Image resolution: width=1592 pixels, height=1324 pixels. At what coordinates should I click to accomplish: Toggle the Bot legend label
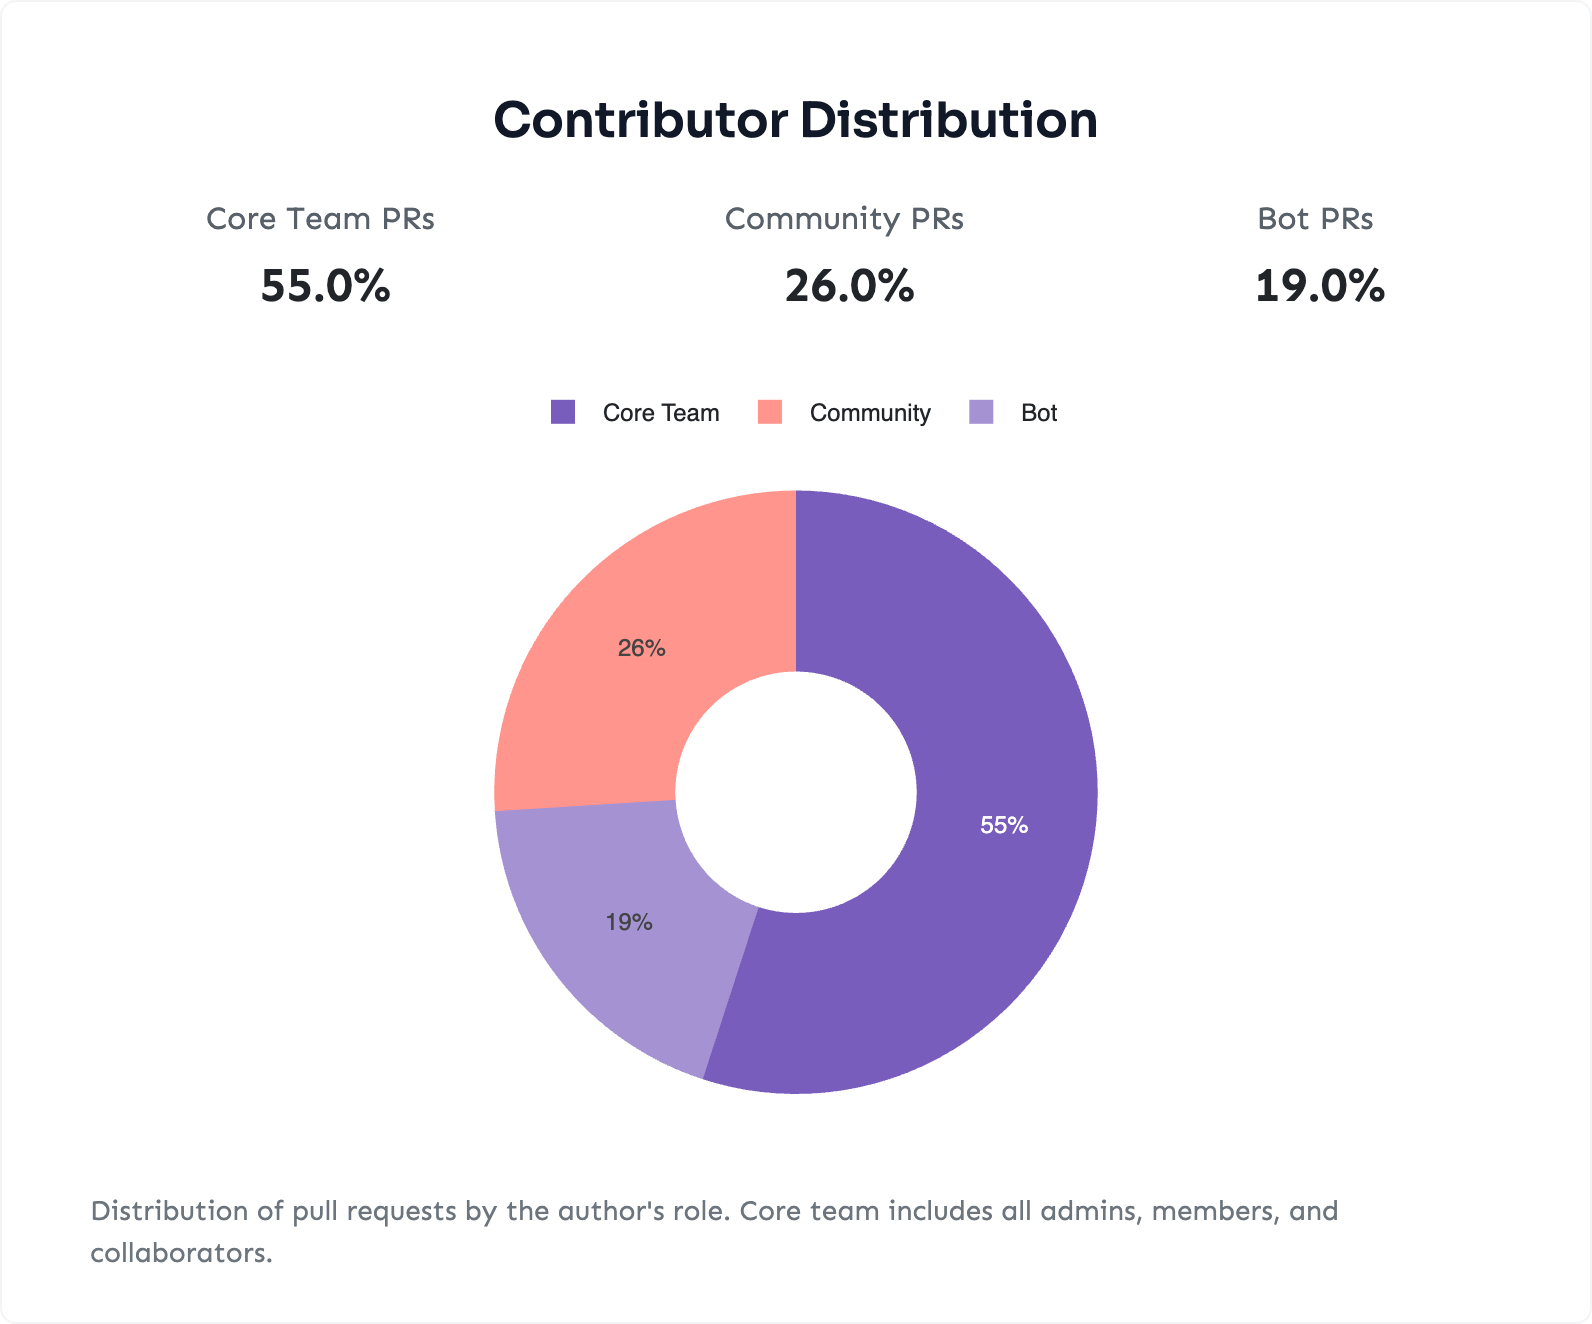click(1039, 413)
